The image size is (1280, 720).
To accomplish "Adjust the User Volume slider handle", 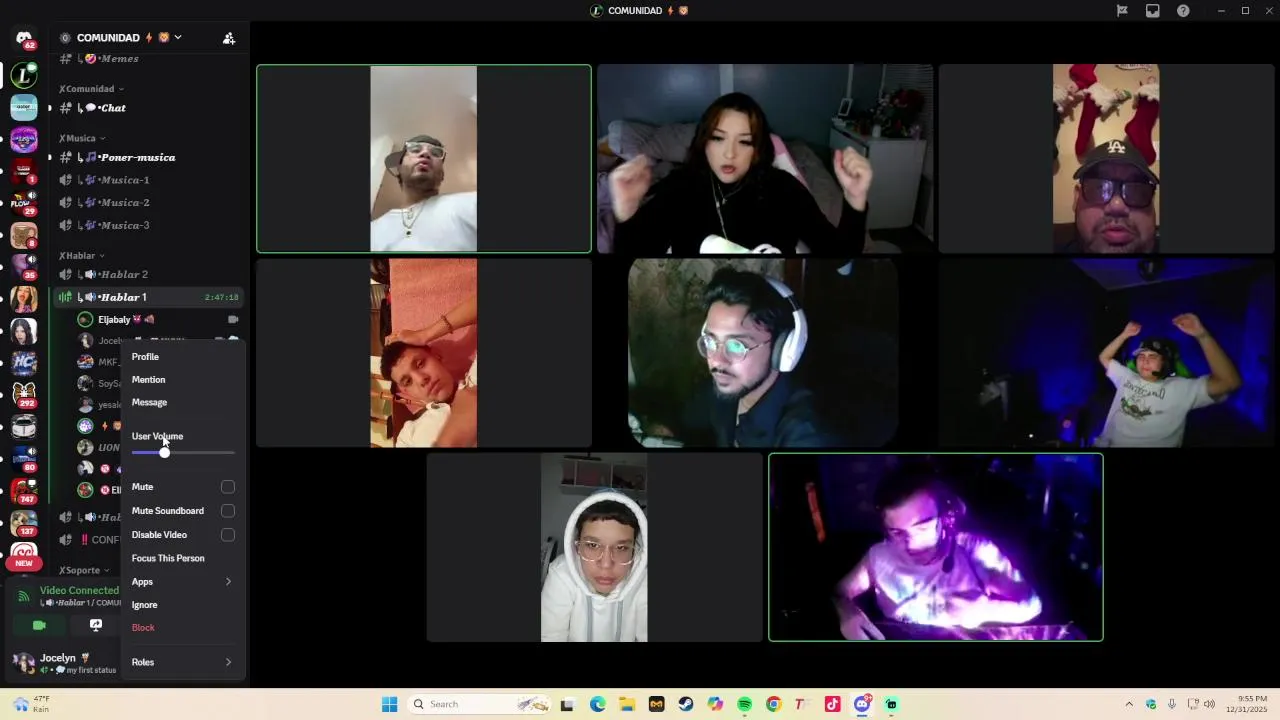I will tap(164, 453).
